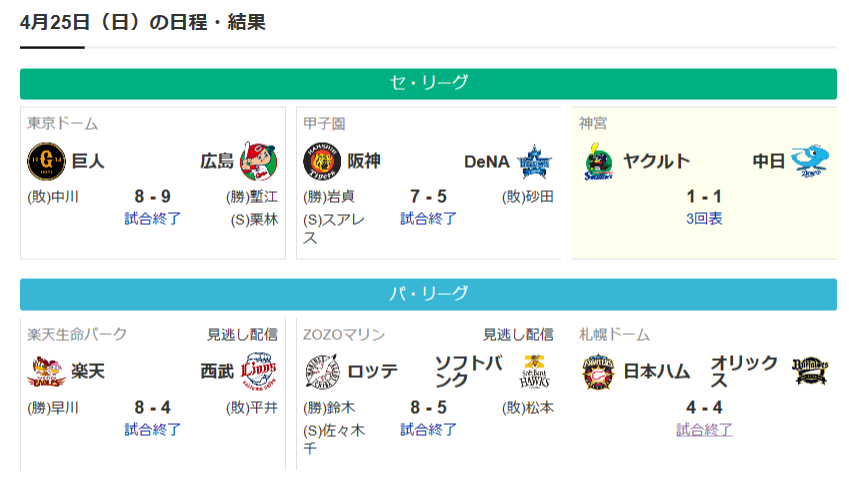Click the Rakuten Eagles team logo
849x477 pixels.
[46, 371]
